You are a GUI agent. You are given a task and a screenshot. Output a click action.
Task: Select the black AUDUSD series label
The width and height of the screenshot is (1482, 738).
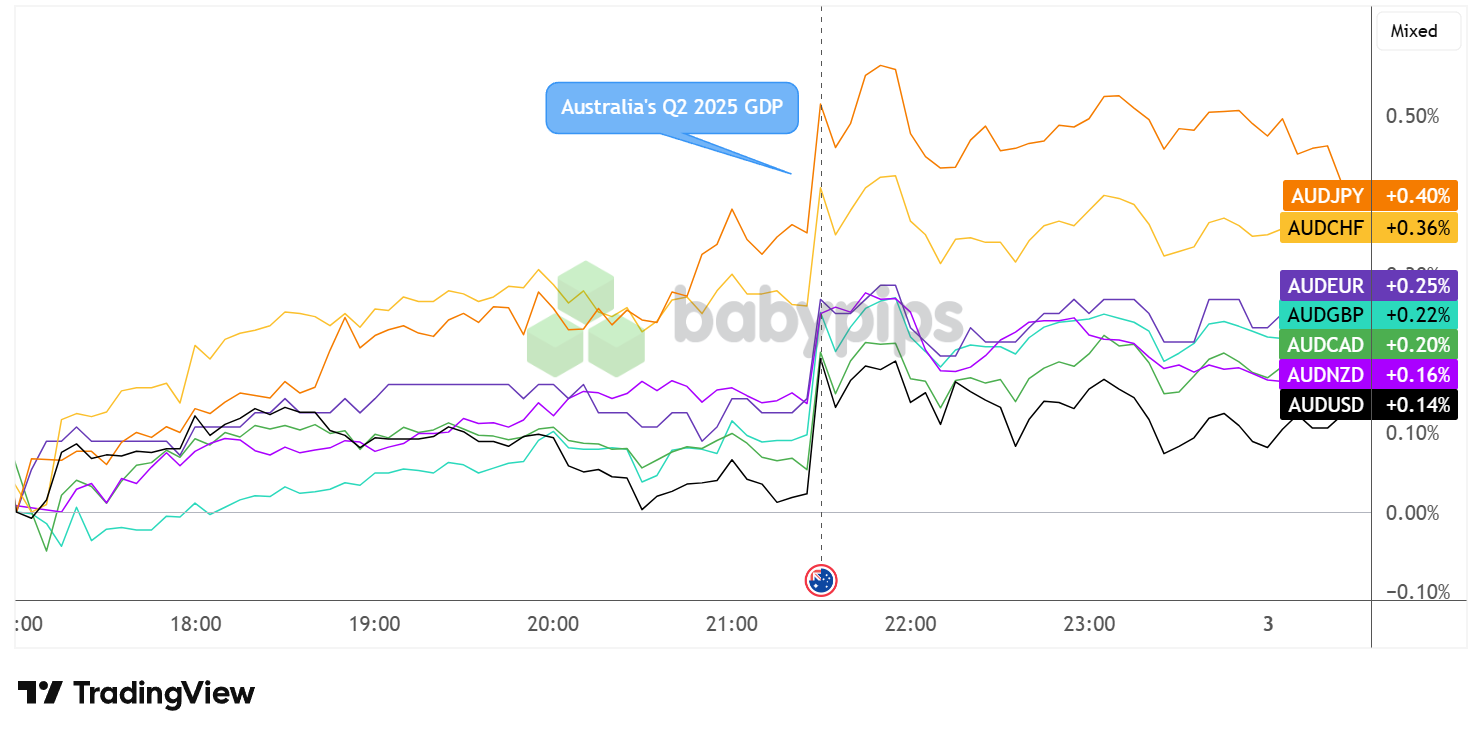click(x=1326, y=405)
